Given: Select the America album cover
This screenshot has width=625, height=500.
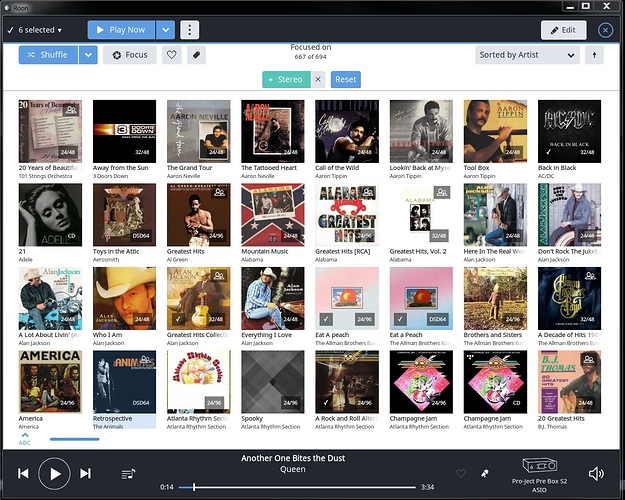Looking at the screenshot, I should [50, 382].
